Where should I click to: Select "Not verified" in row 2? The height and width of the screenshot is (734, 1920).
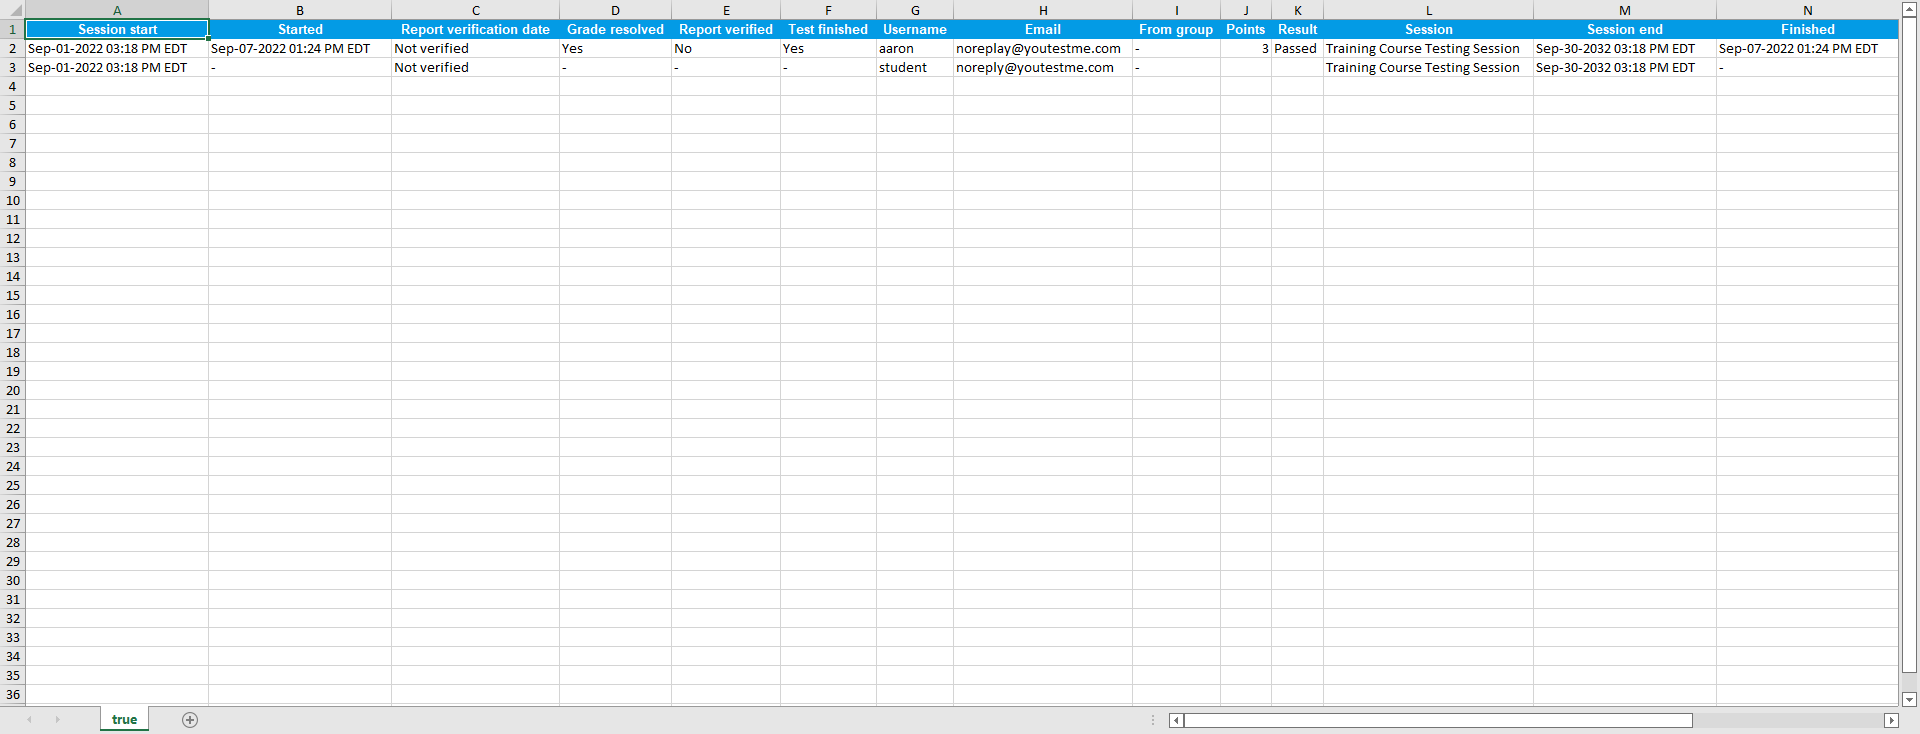click(476, 48)
